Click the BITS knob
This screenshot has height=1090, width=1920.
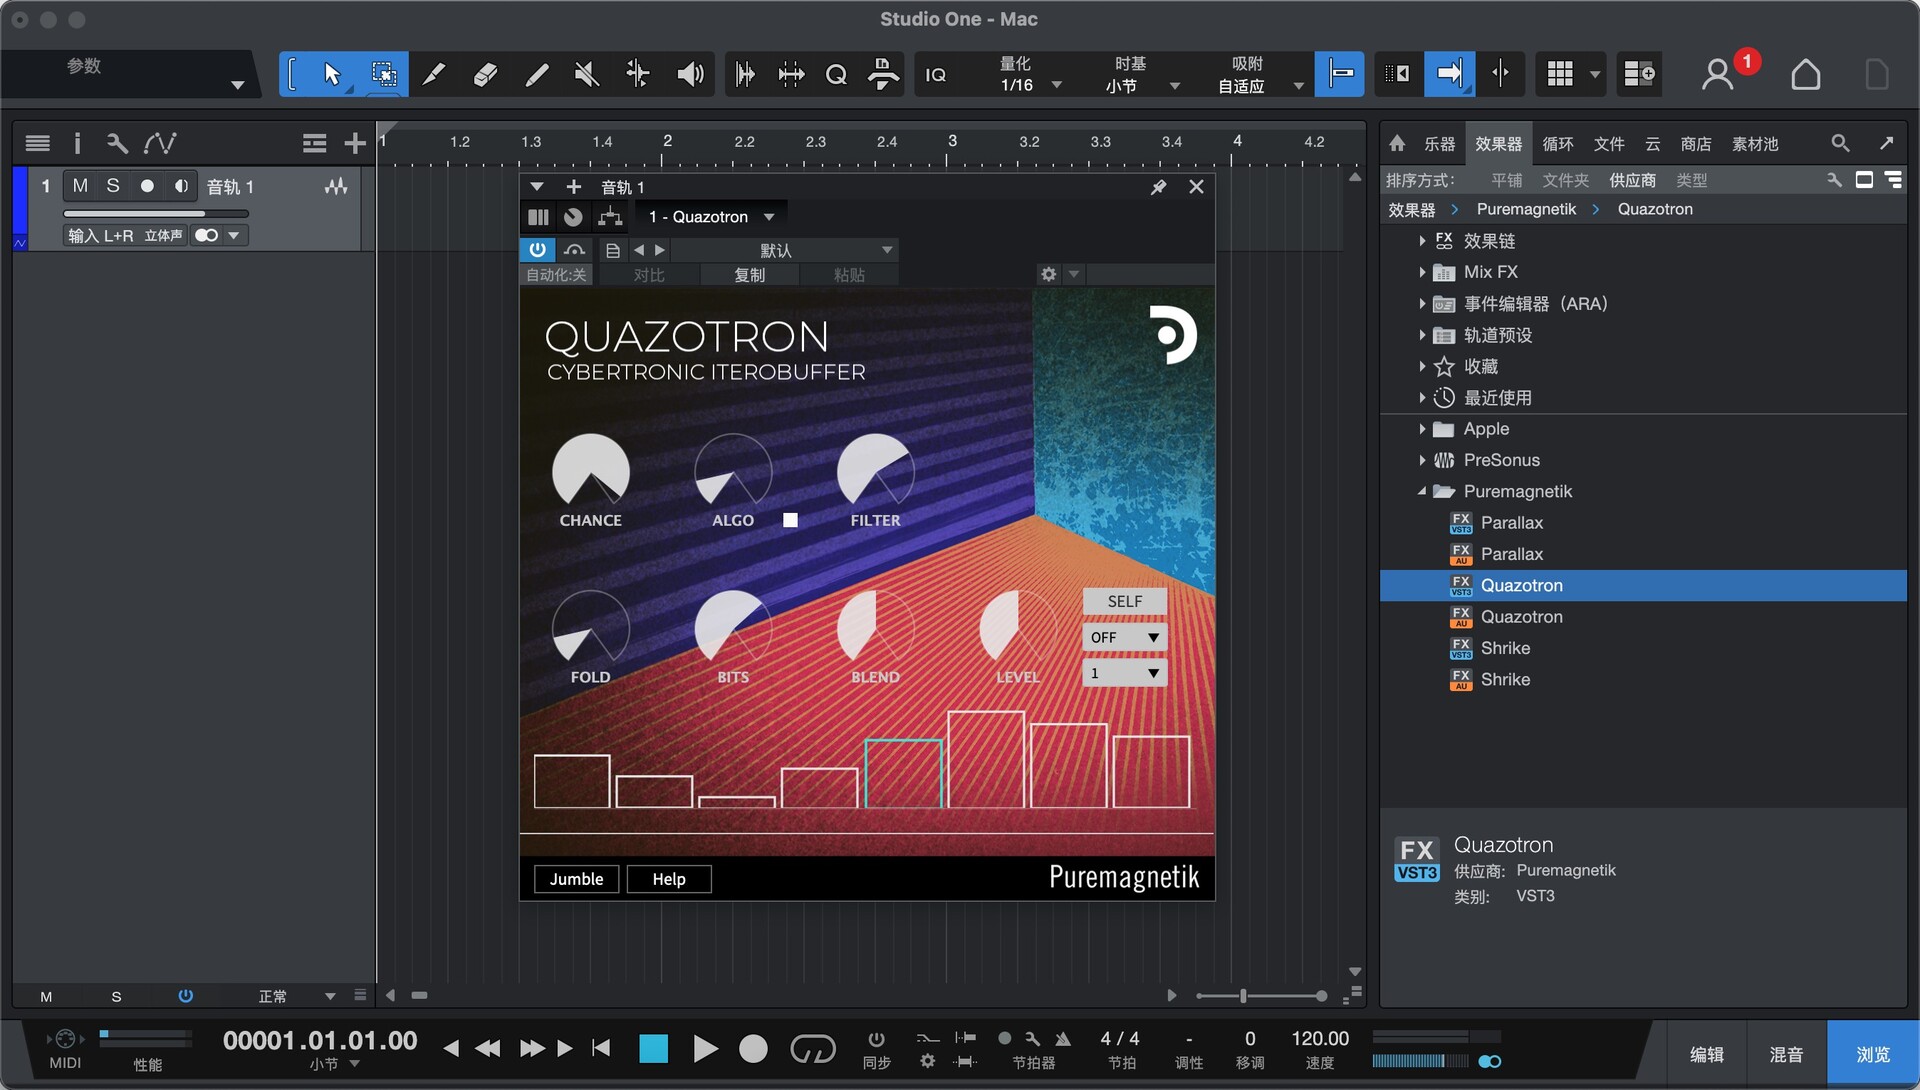(x=732, y=628)
